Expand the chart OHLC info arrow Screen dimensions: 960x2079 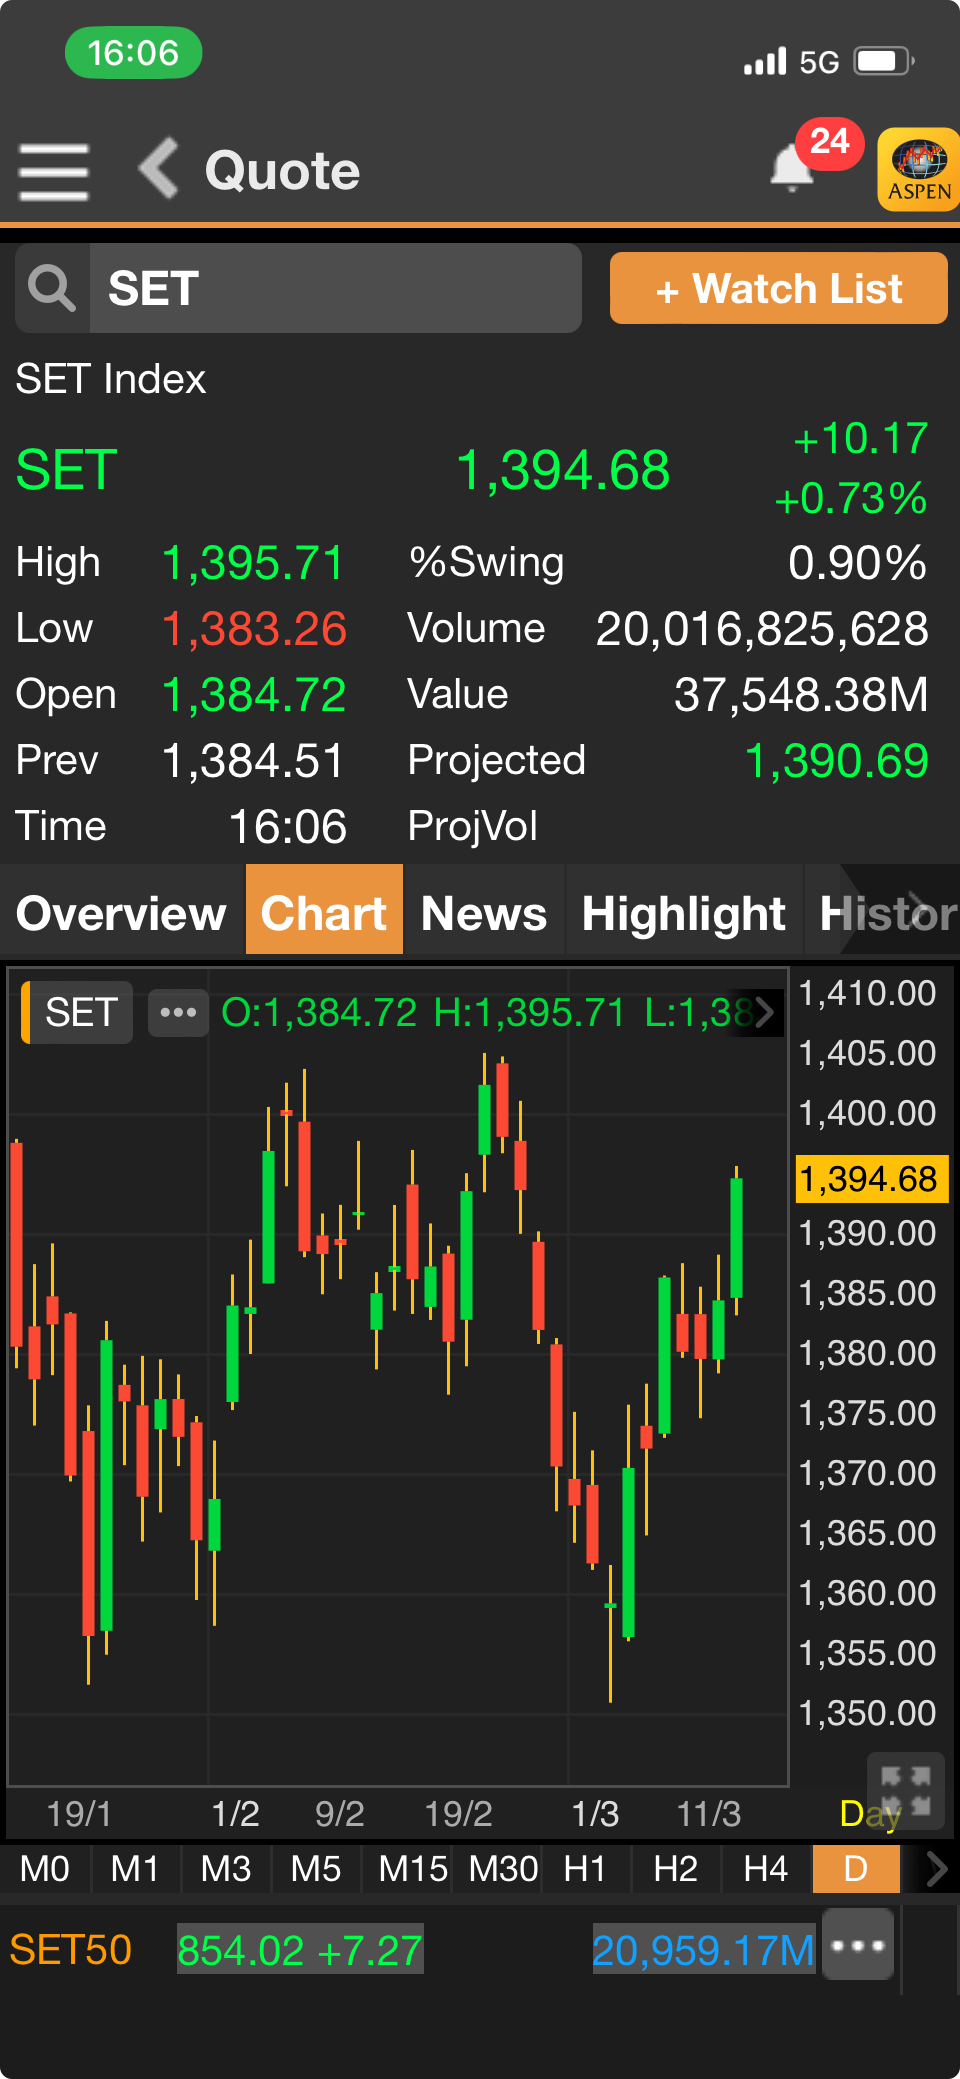pos(764,1013)
